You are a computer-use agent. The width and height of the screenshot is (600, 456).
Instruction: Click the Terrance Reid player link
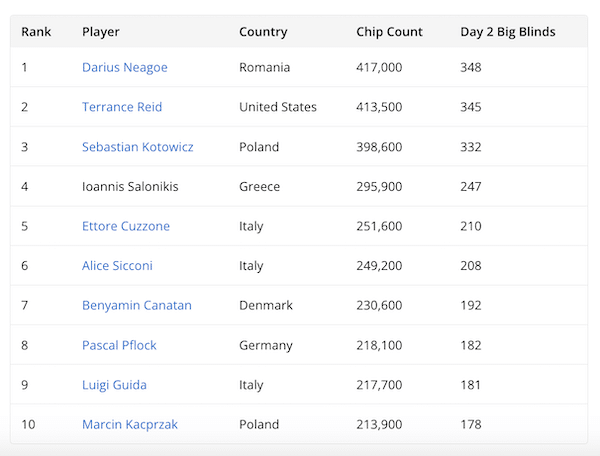pyautogui.click(x=121, y=107)
